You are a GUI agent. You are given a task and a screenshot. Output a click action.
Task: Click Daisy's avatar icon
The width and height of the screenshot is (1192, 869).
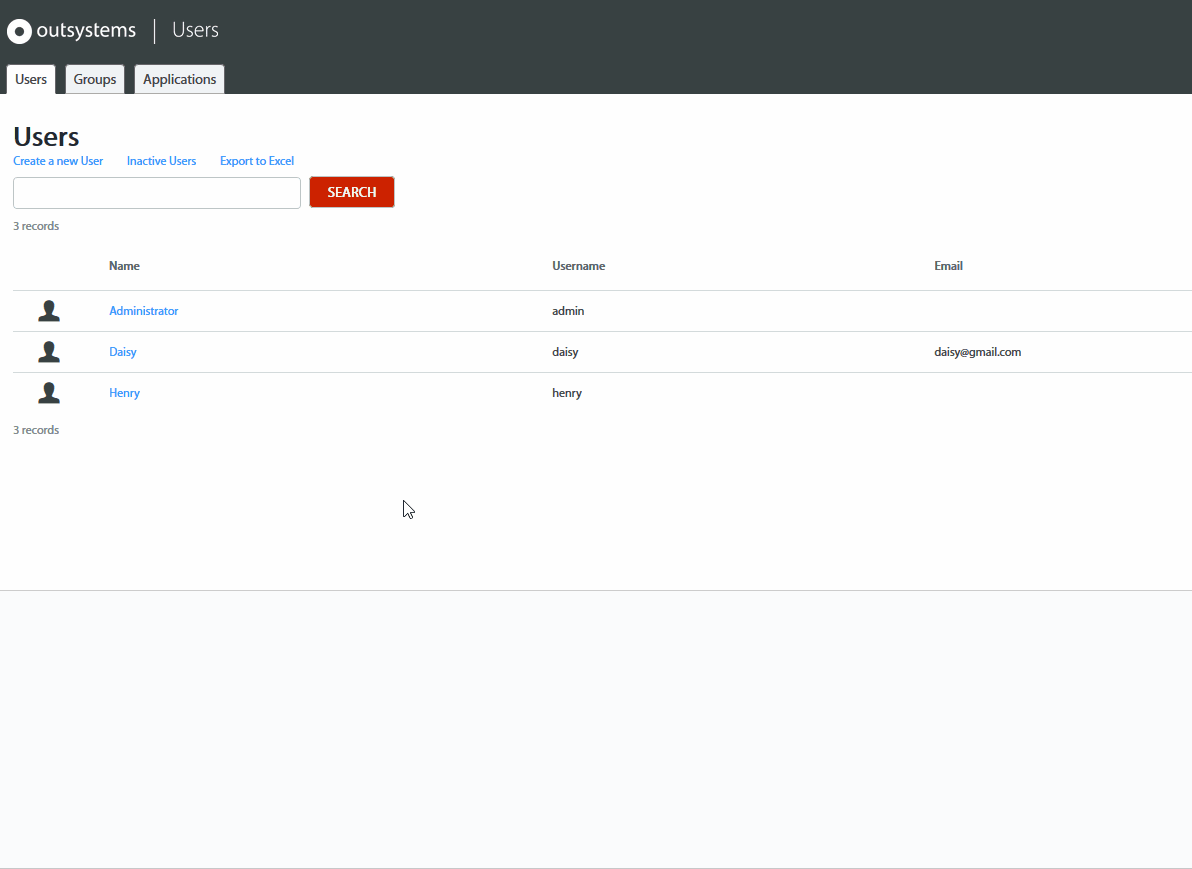coord(48,351)
